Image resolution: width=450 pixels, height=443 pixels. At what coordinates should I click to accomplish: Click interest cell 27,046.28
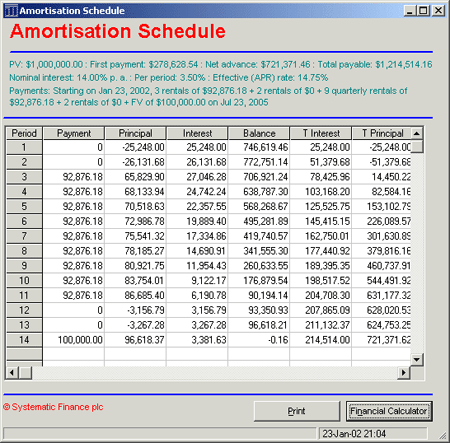pos(197,177)
